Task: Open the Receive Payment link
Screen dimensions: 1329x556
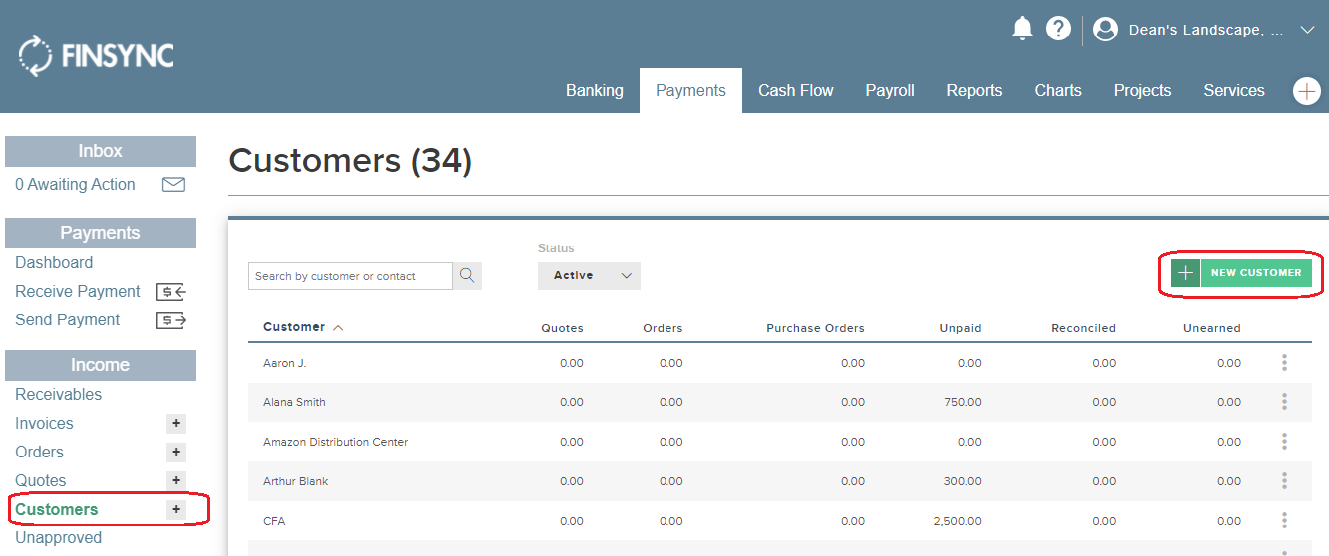Action: (78, 292)
